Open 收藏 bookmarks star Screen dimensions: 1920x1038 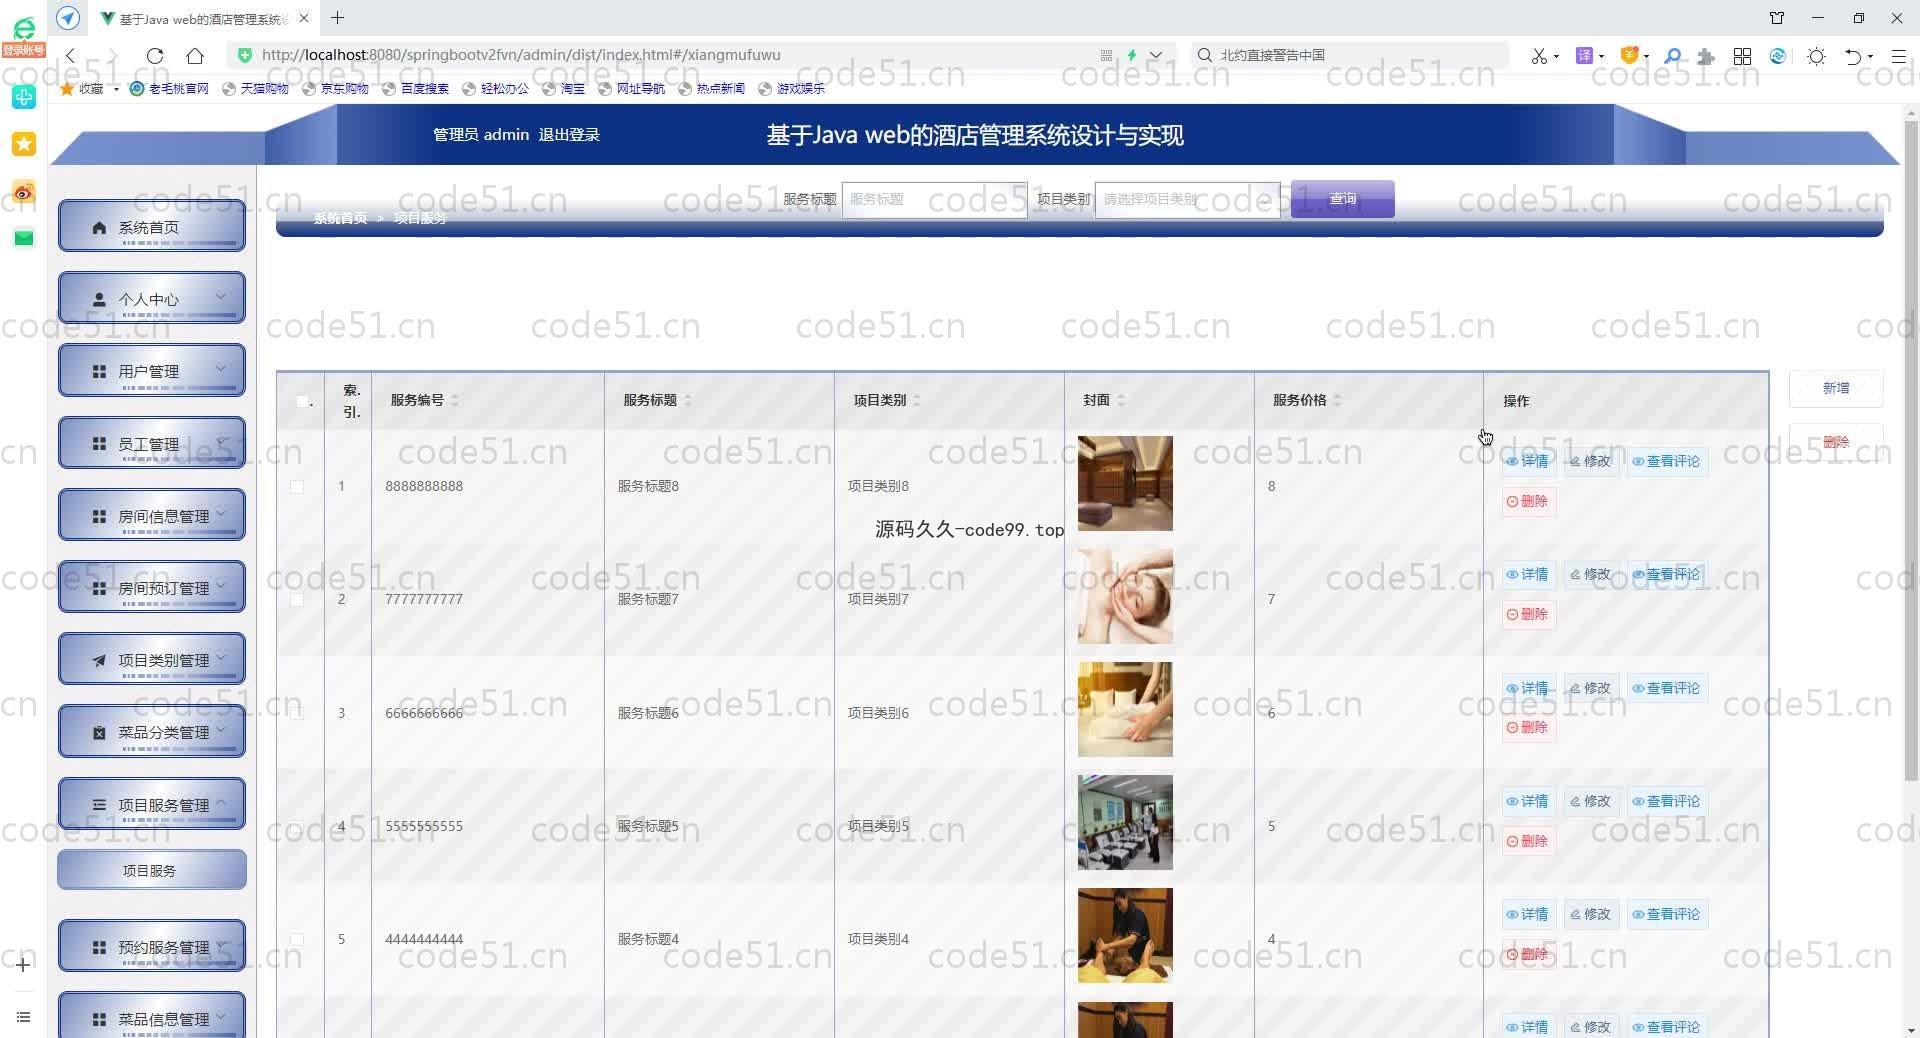tap(68, 88)
